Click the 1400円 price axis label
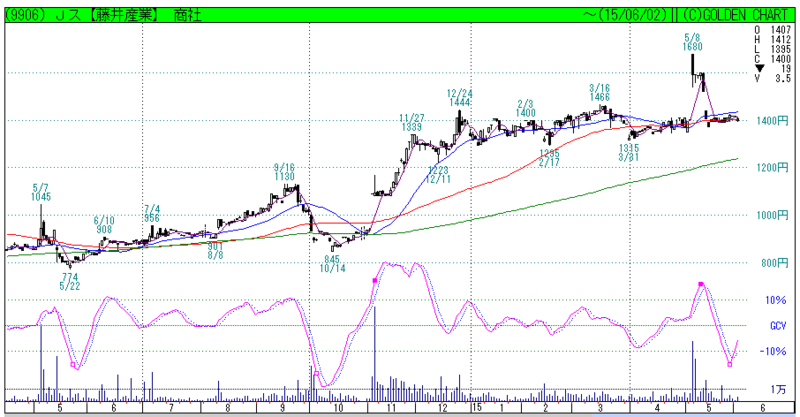The height and width of the screenshot is (417, 800). click(x=772, y=120)
